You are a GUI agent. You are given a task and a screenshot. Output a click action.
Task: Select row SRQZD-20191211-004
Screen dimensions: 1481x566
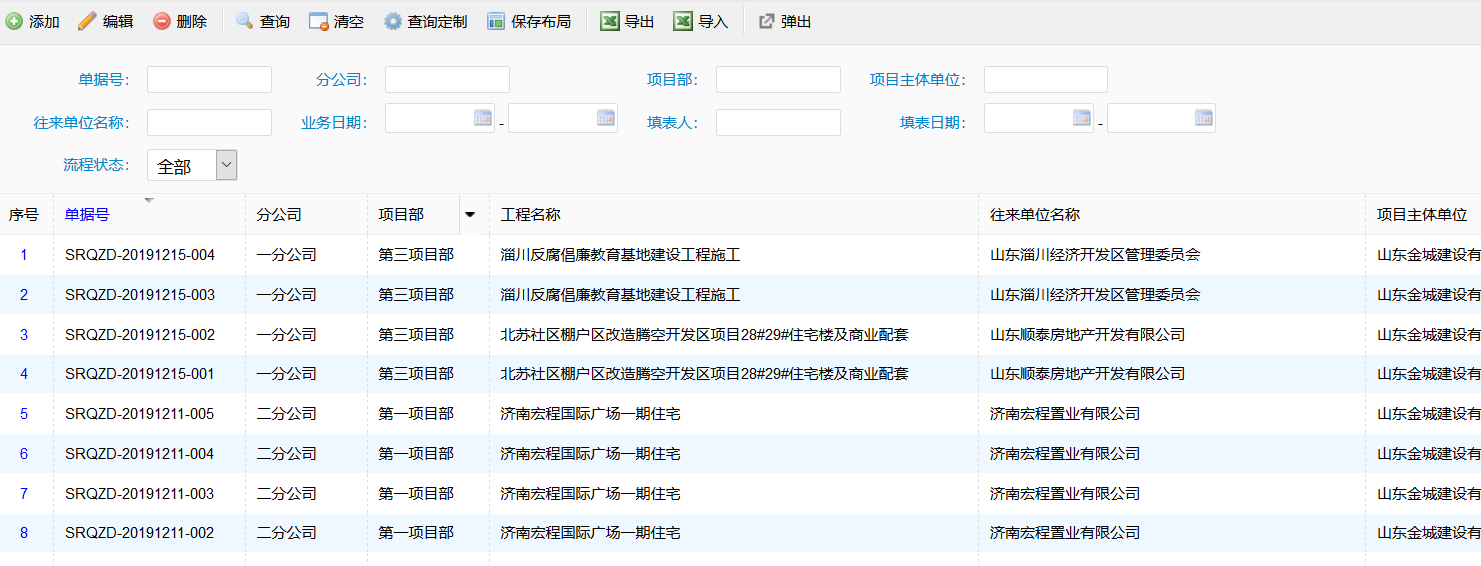[740, 454]
